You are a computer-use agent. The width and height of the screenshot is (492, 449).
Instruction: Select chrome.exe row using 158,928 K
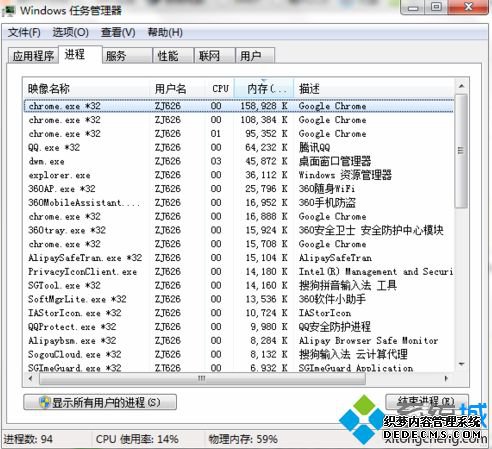tap(239, 106)
